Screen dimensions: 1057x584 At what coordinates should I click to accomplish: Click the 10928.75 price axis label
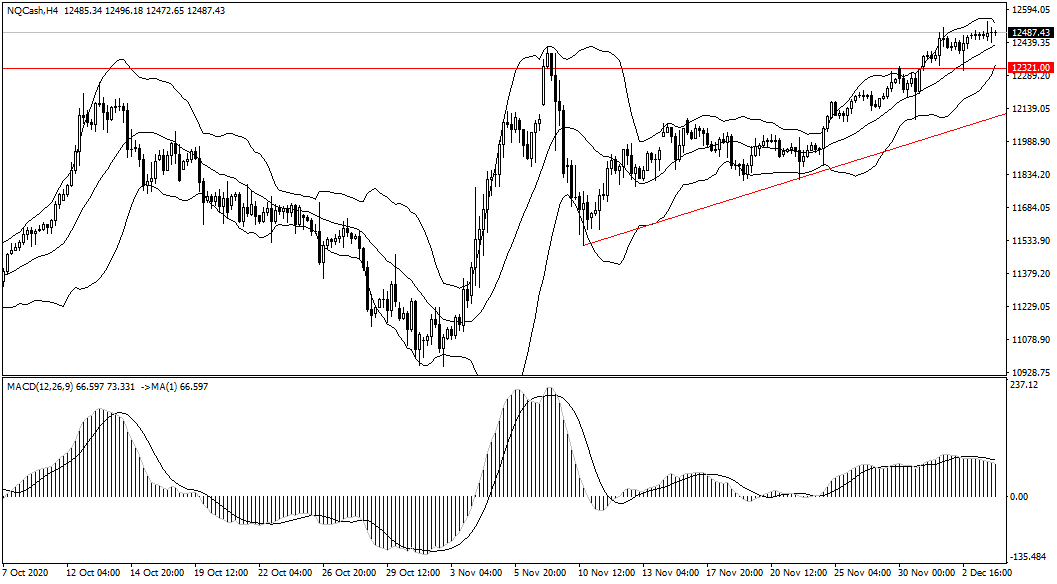pos(1030,372)
